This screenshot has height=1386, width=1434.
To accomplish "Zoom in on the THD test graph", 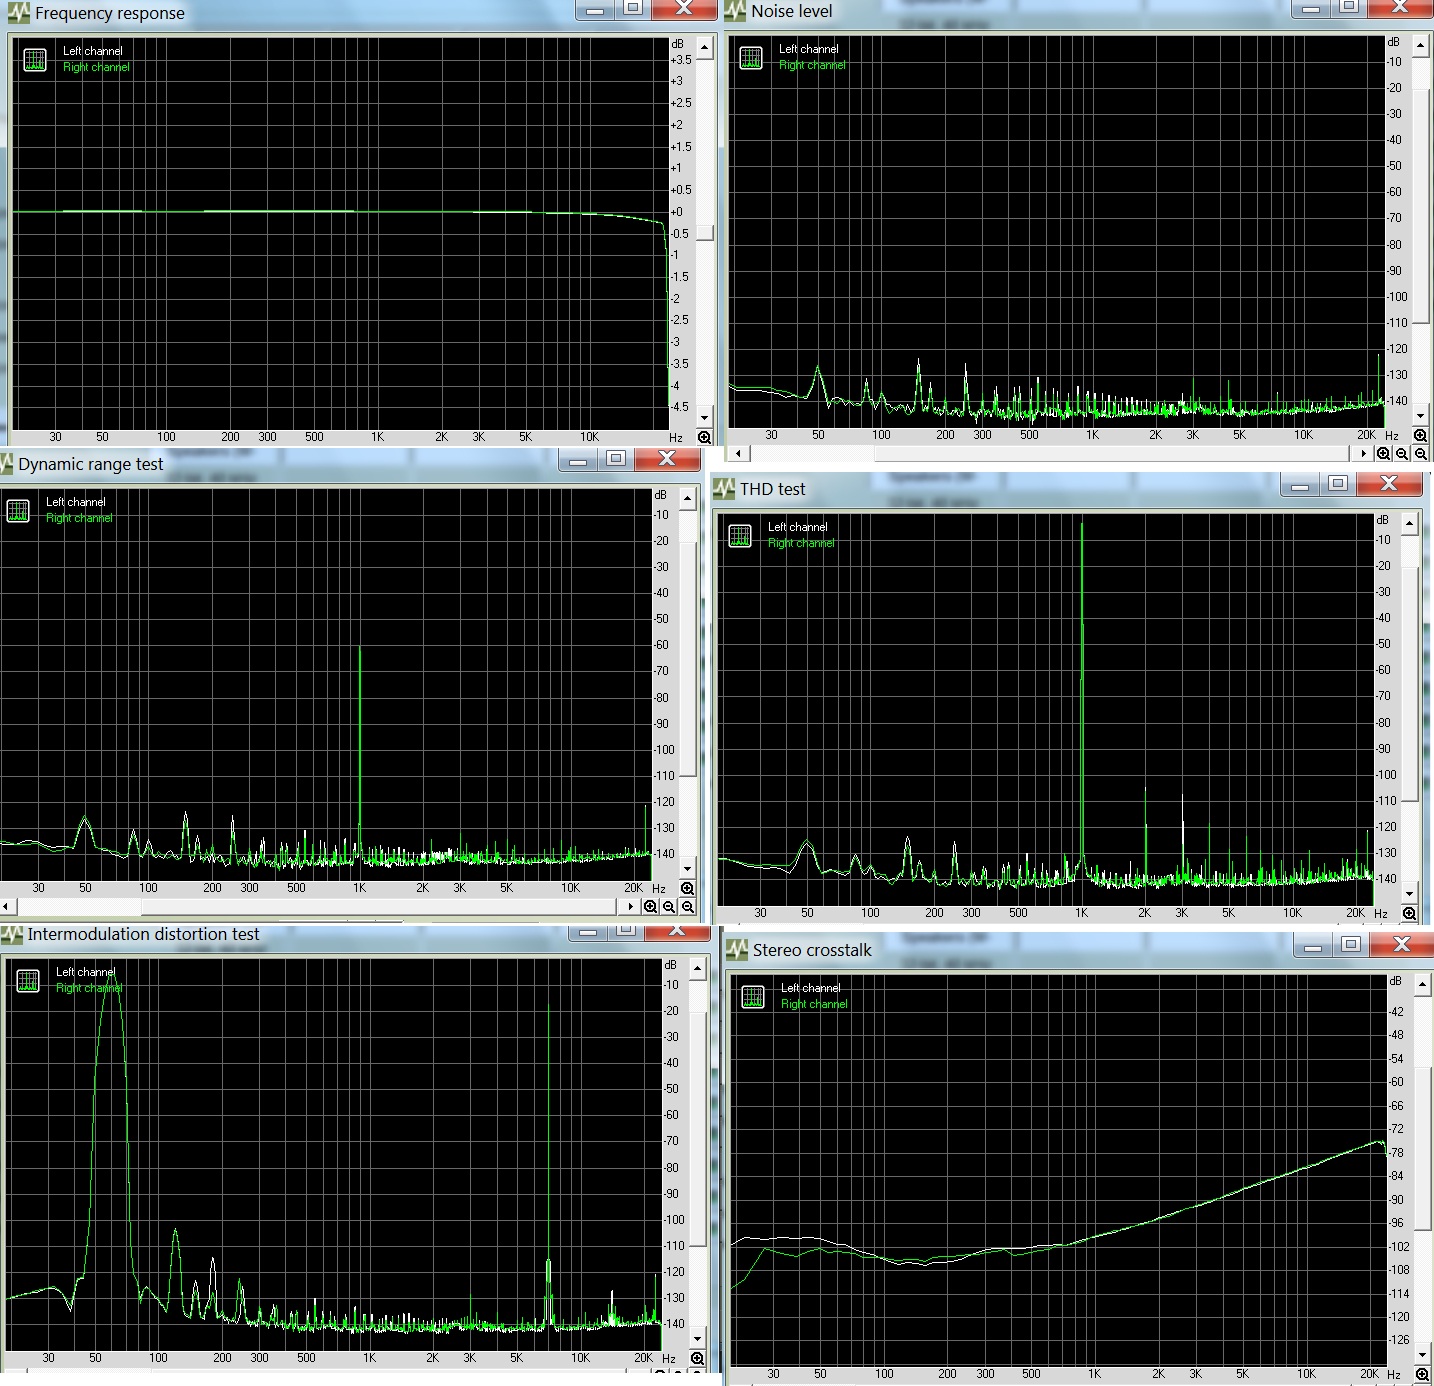I will point(1410,914).
